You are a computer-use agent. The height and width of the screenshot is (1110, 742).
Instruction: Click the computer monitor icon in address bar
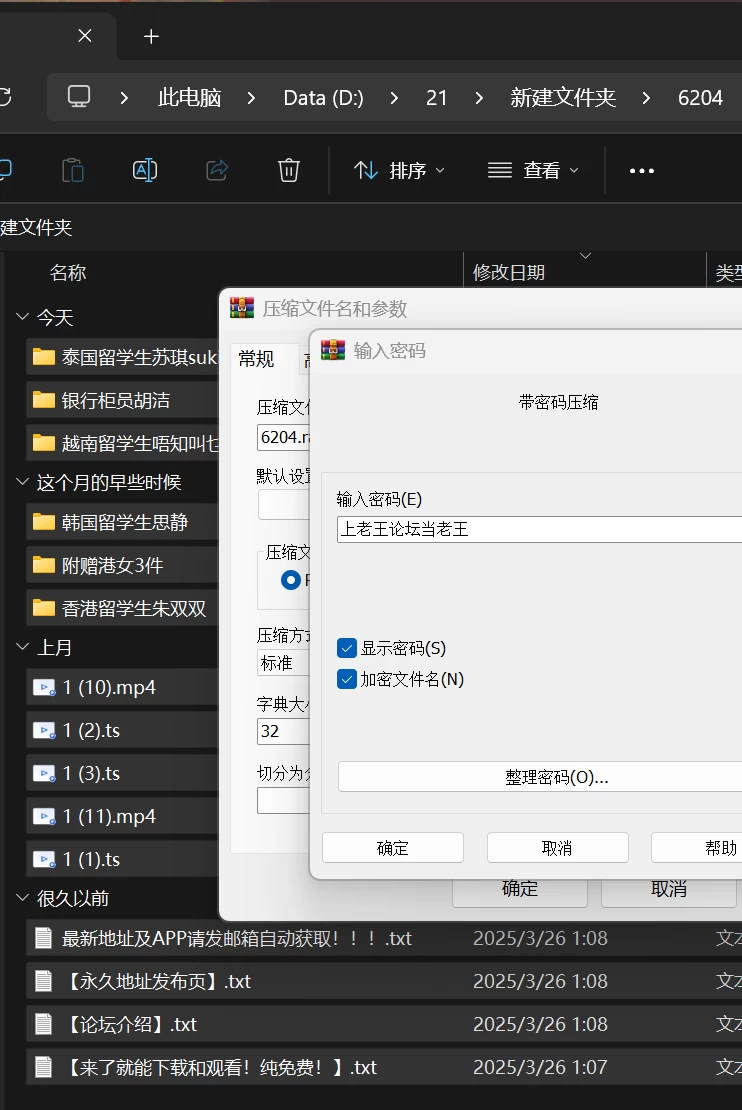79,96
